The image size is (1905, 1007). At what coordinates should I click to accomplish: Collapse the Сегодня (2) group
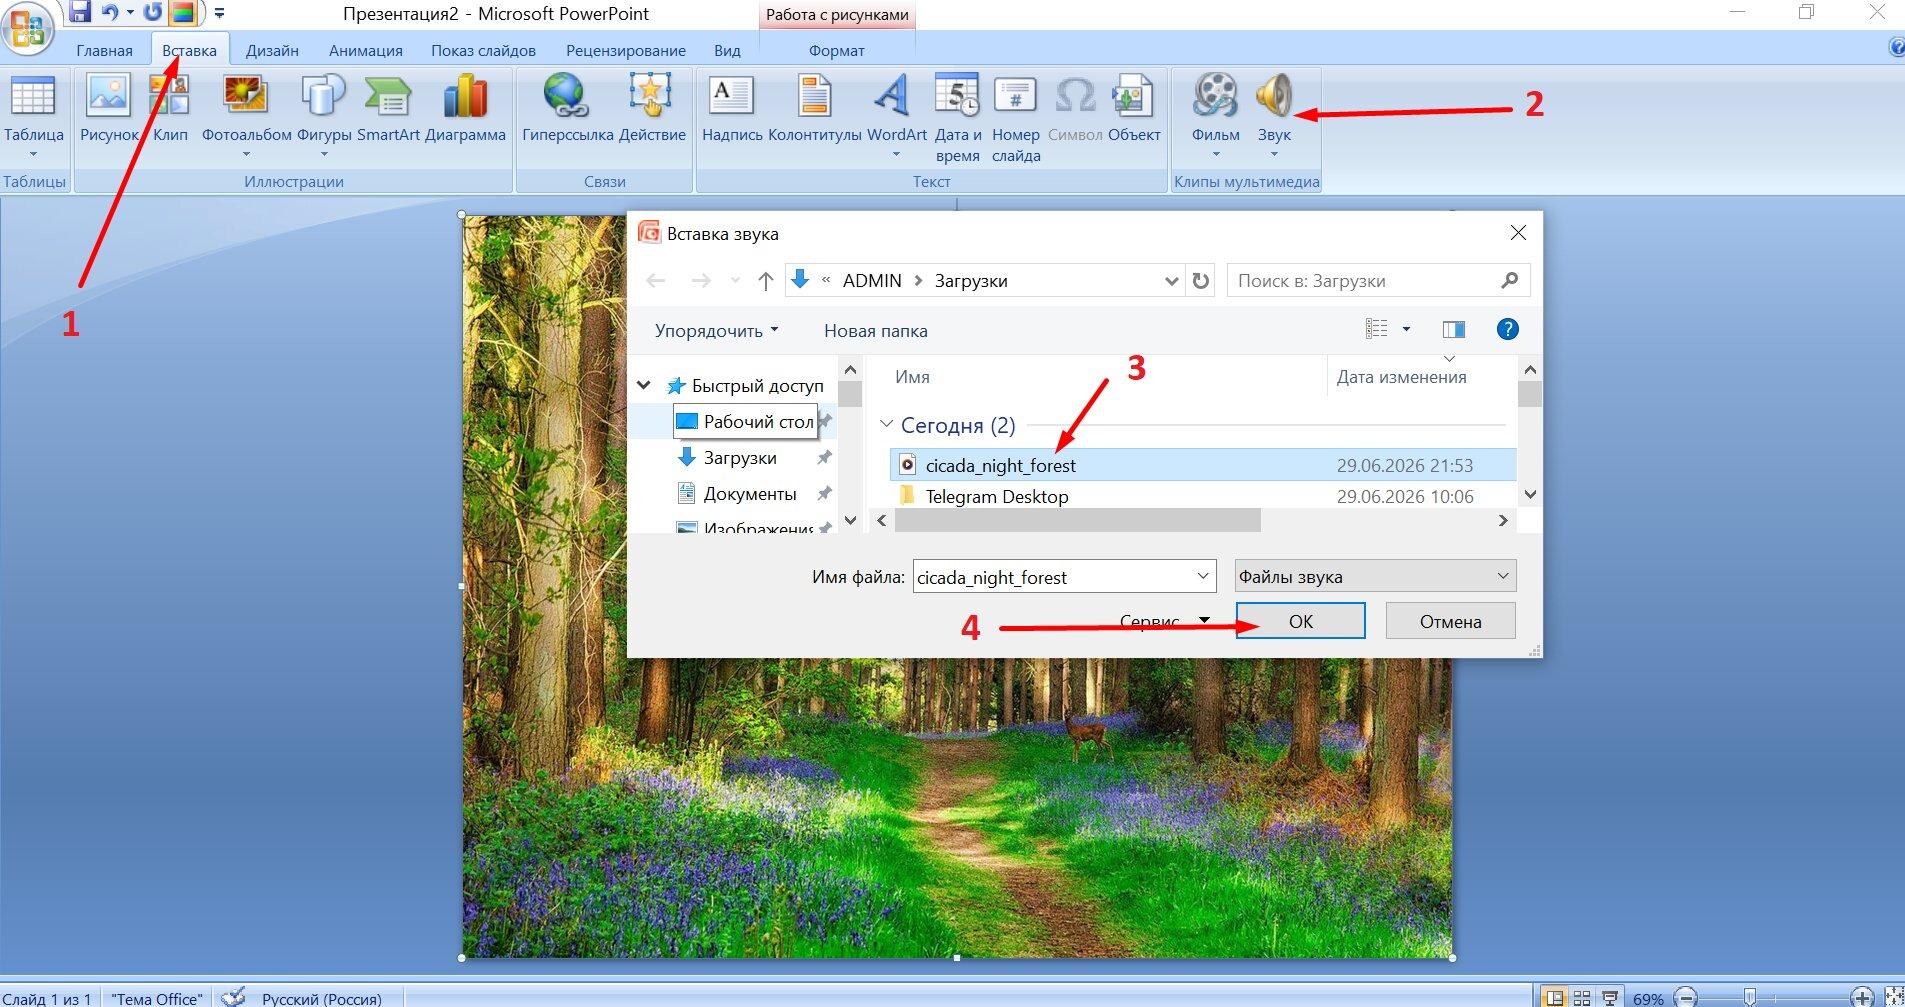[x=886, y=424]
